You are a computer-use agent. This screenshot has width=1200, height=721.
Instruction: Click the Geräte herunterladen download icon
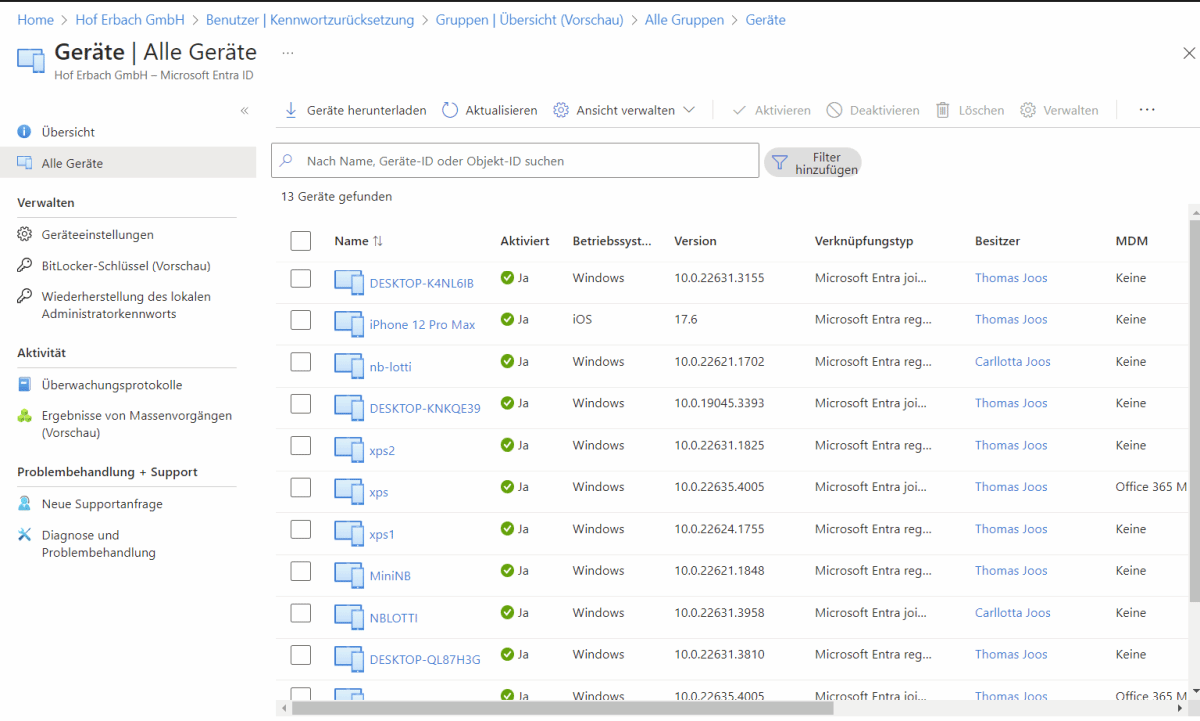click(x=291, y=110)
